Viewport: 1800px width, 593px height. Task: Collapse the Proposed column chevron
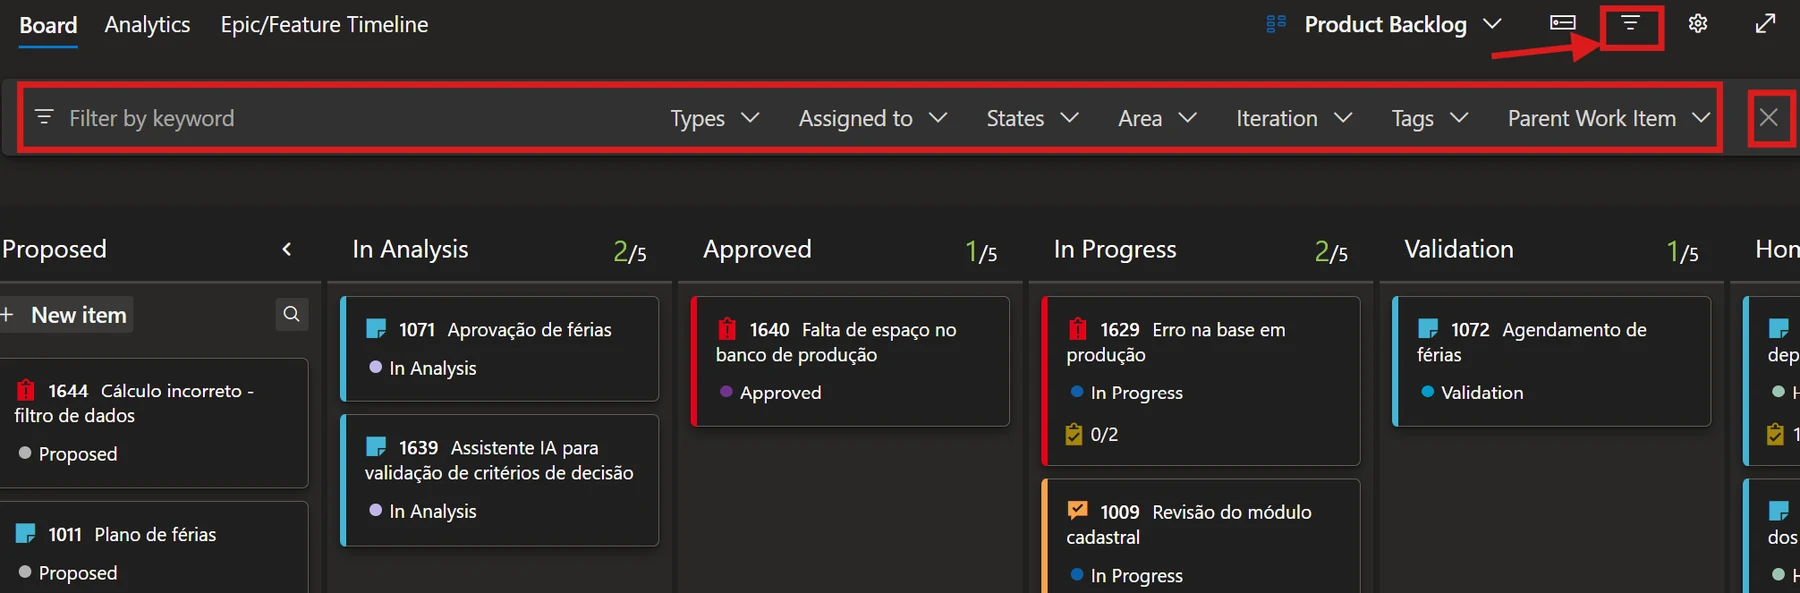click(287, 249)
